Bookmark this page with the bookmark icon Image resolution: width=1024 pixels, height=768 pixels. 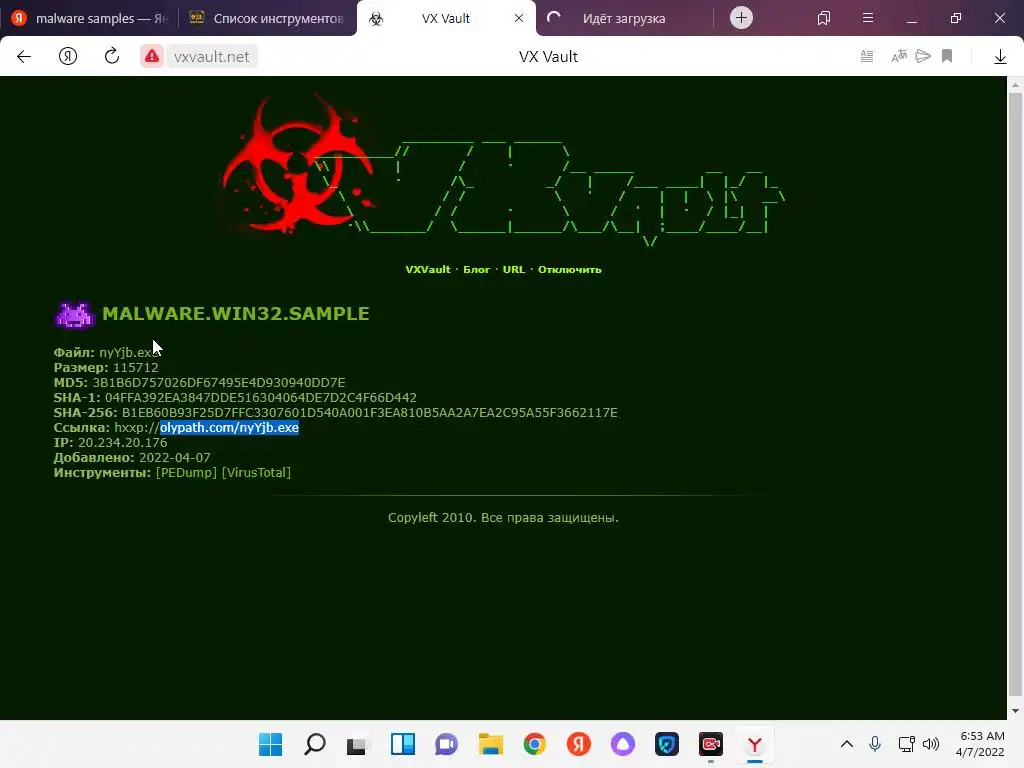pos(947,57)
